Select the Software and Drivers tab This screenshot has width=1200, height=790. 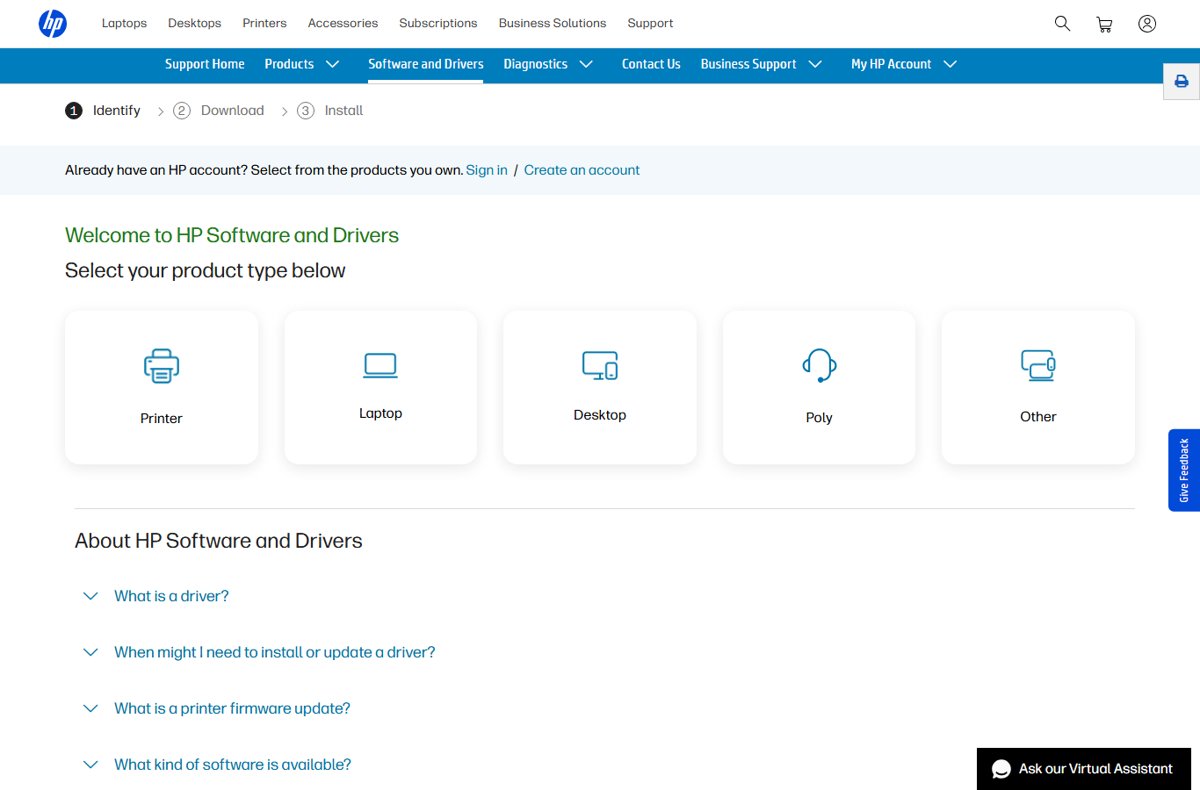(426, 64)
